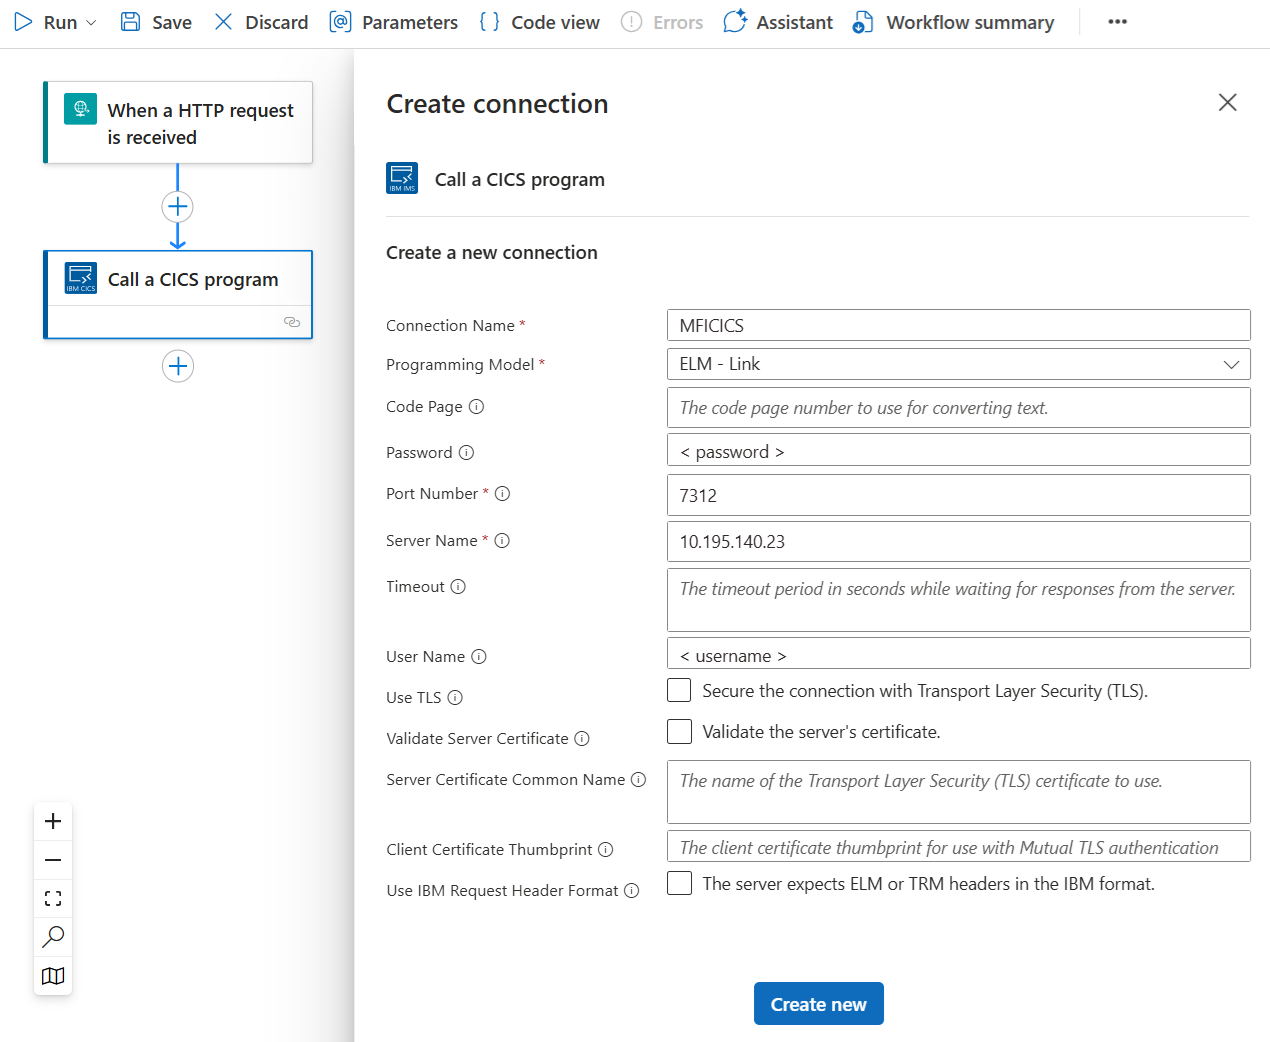Open the more options ellipsis menu

(x=1117, y=21)
